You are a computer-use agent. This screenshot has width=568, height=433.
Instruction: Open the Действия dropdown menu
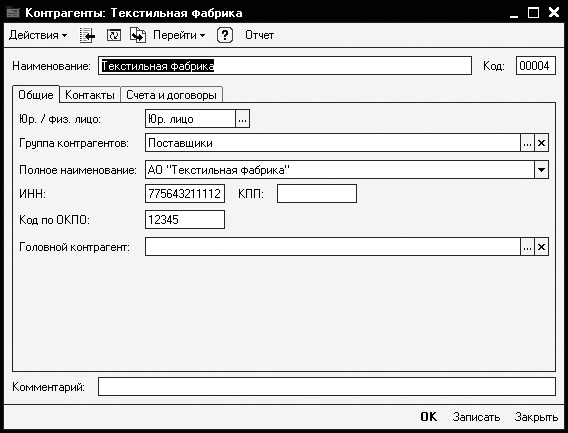click(x=38, y=35)
